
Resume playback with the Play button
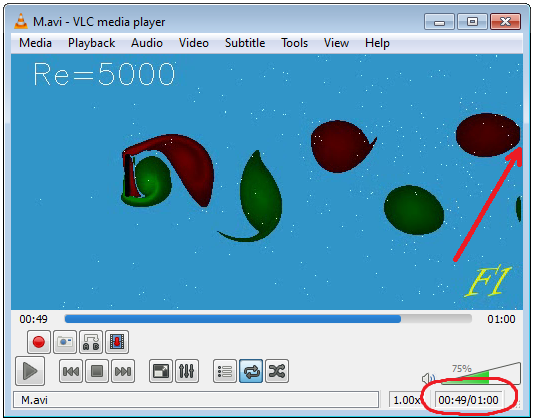point(30,371)
